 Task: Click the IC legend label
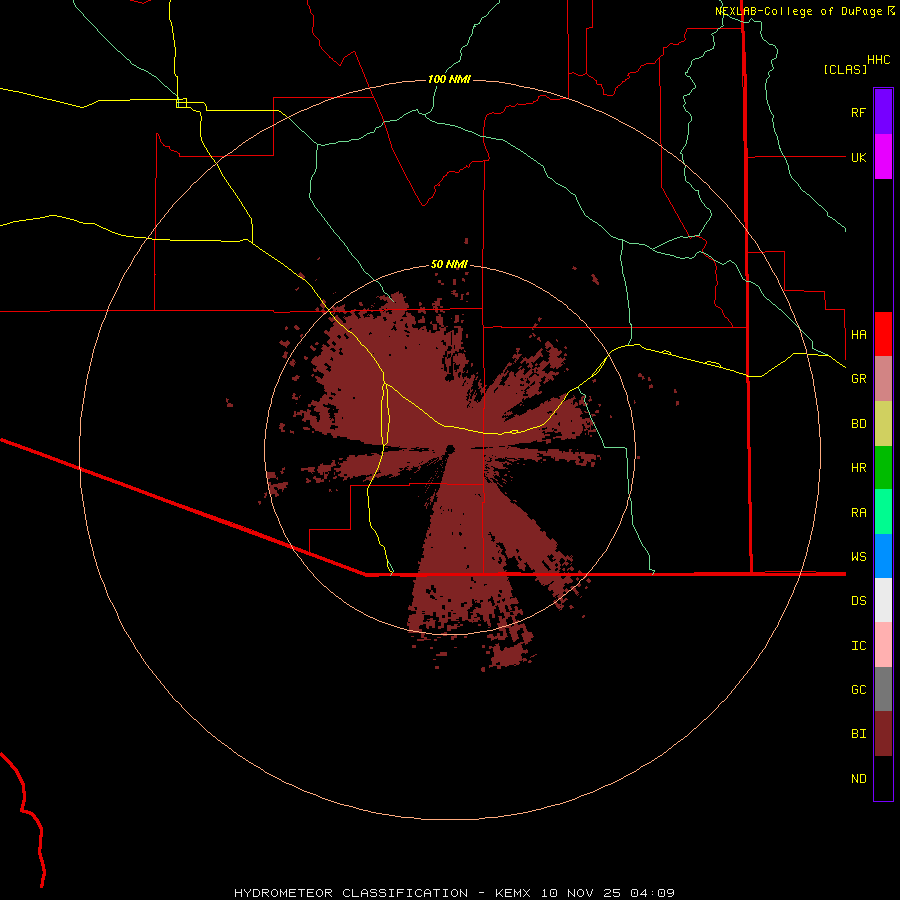tap(858, 646)
